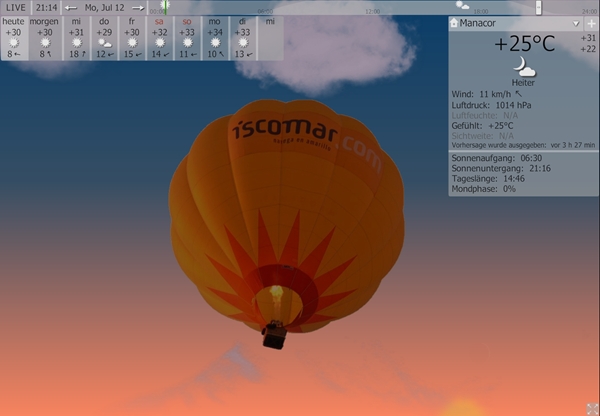
Task: Click the Tageslänge: 14:46 row
Action: [488, 179]
